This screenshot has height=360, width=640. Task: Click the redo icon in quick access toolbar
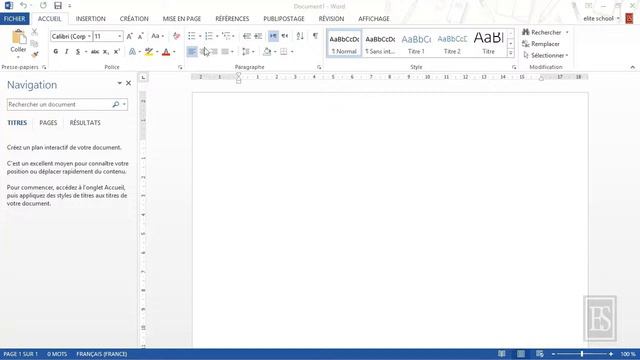coord(43,6)
